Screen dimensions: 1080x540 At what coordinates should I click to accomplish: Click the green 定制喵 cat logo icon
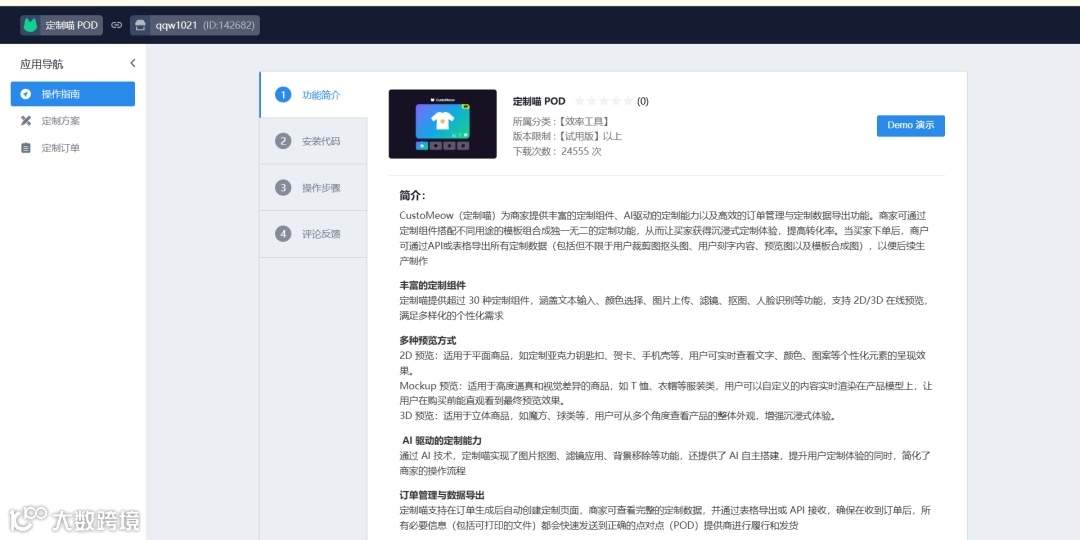(x=30, y=25)
